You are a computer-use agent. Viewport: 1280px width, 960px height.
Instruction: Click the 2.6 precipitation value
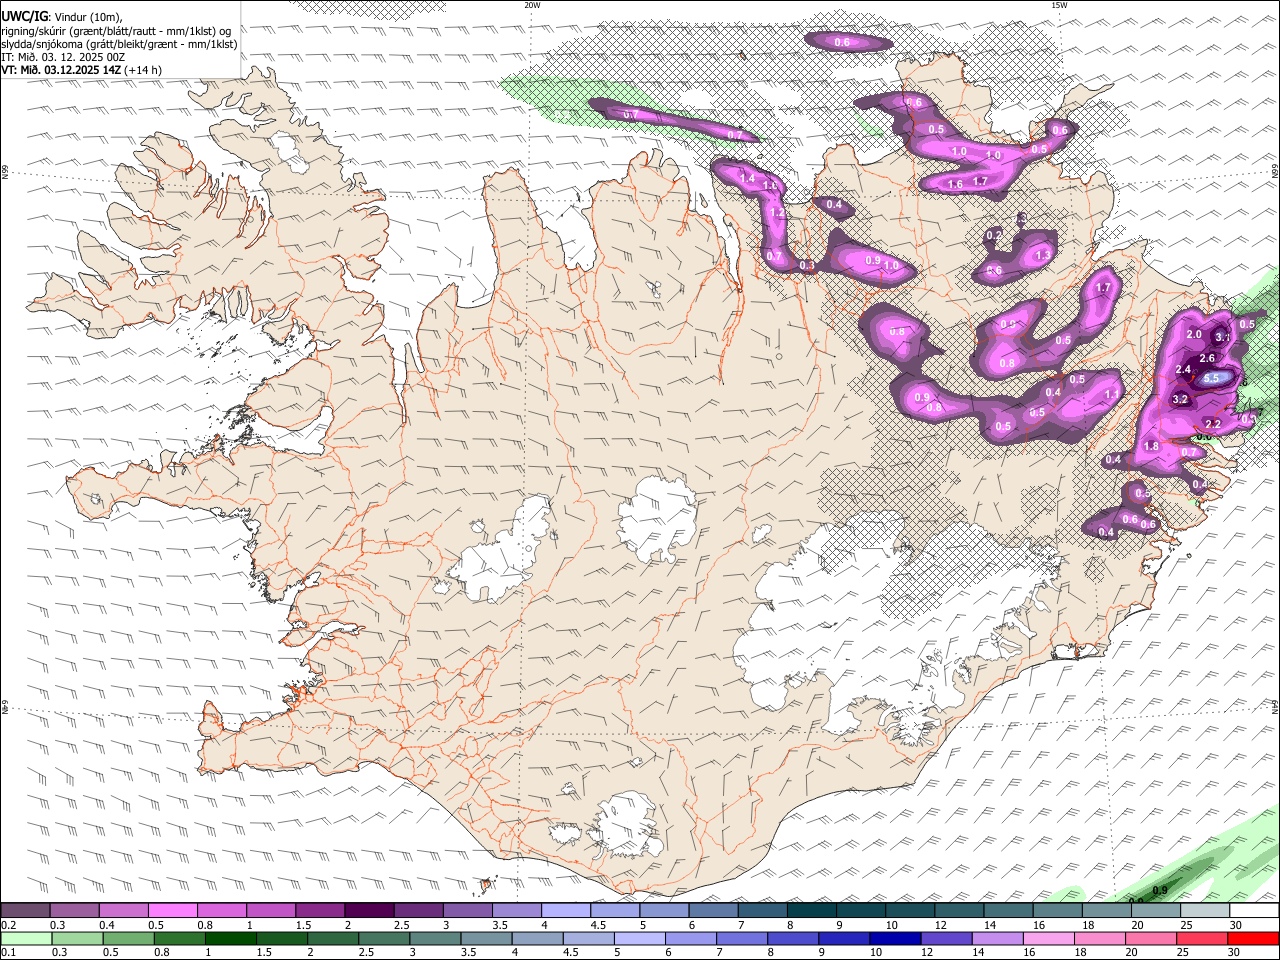1207,358
